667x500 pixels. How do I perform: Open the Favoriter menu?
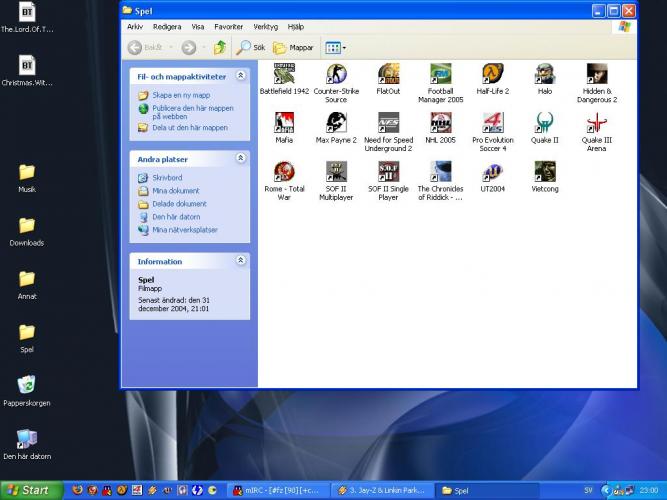click(x=228, y=27)
